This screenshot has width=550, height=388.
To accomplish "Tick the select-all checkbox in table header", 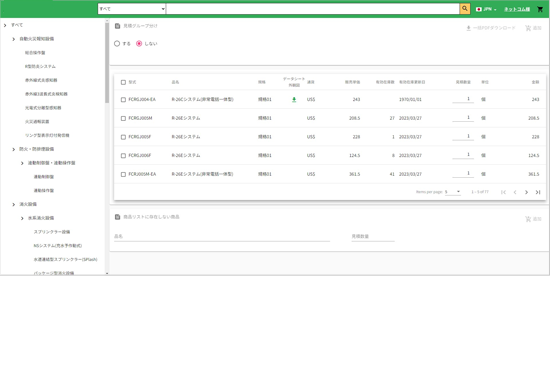I will 123,82.
